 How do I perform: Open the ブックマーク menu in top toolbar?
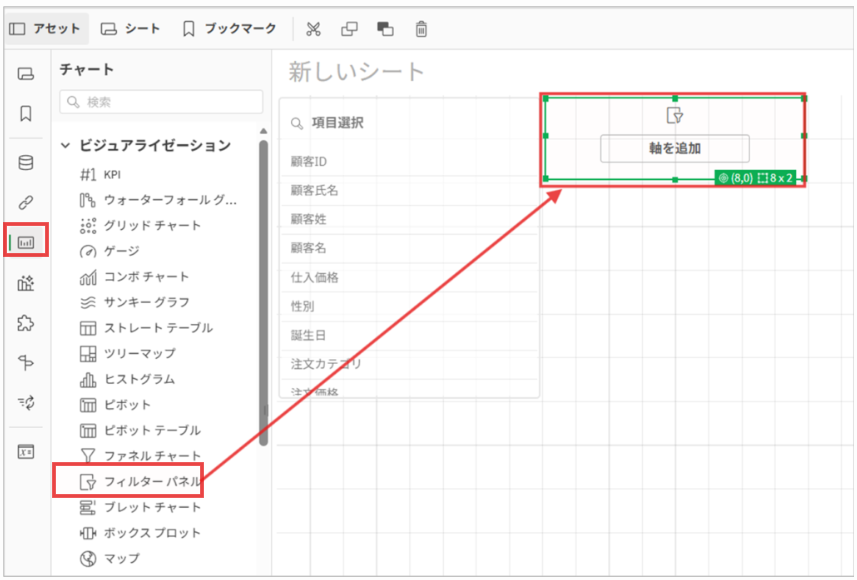click(229, 29)
